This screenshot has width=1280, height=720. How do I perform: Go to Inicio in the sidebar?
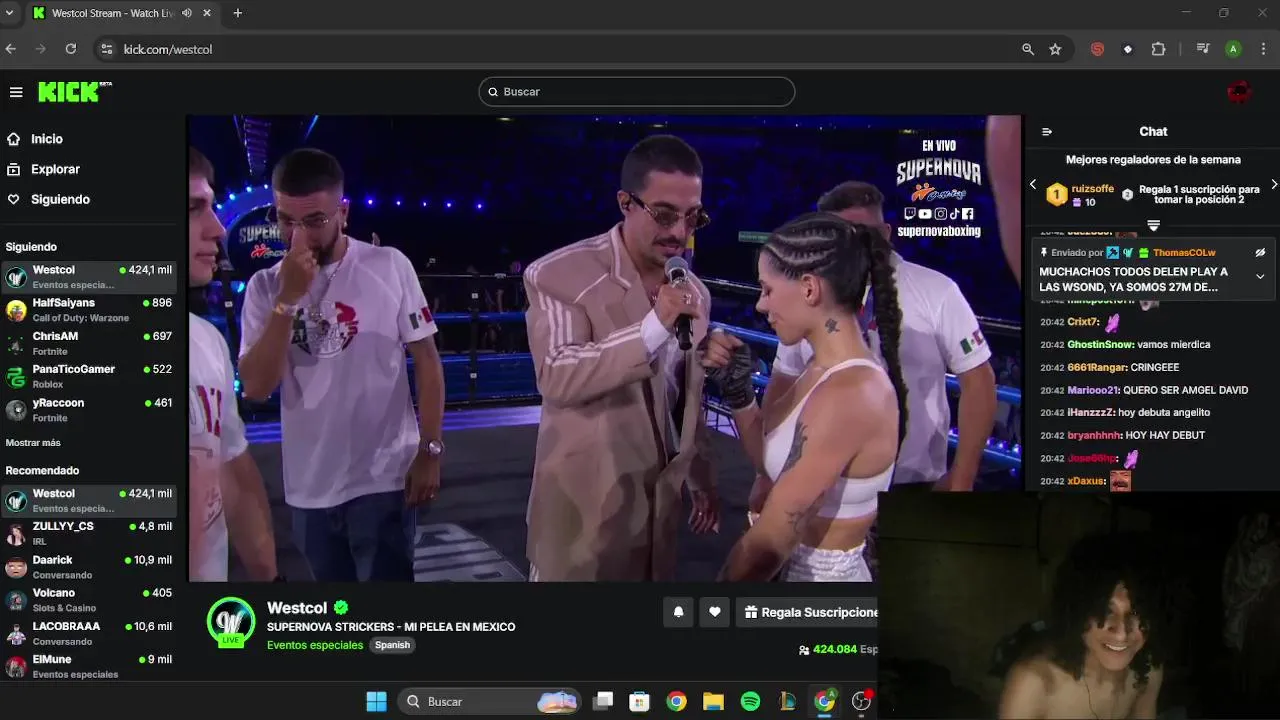click(x=47, y=139)
